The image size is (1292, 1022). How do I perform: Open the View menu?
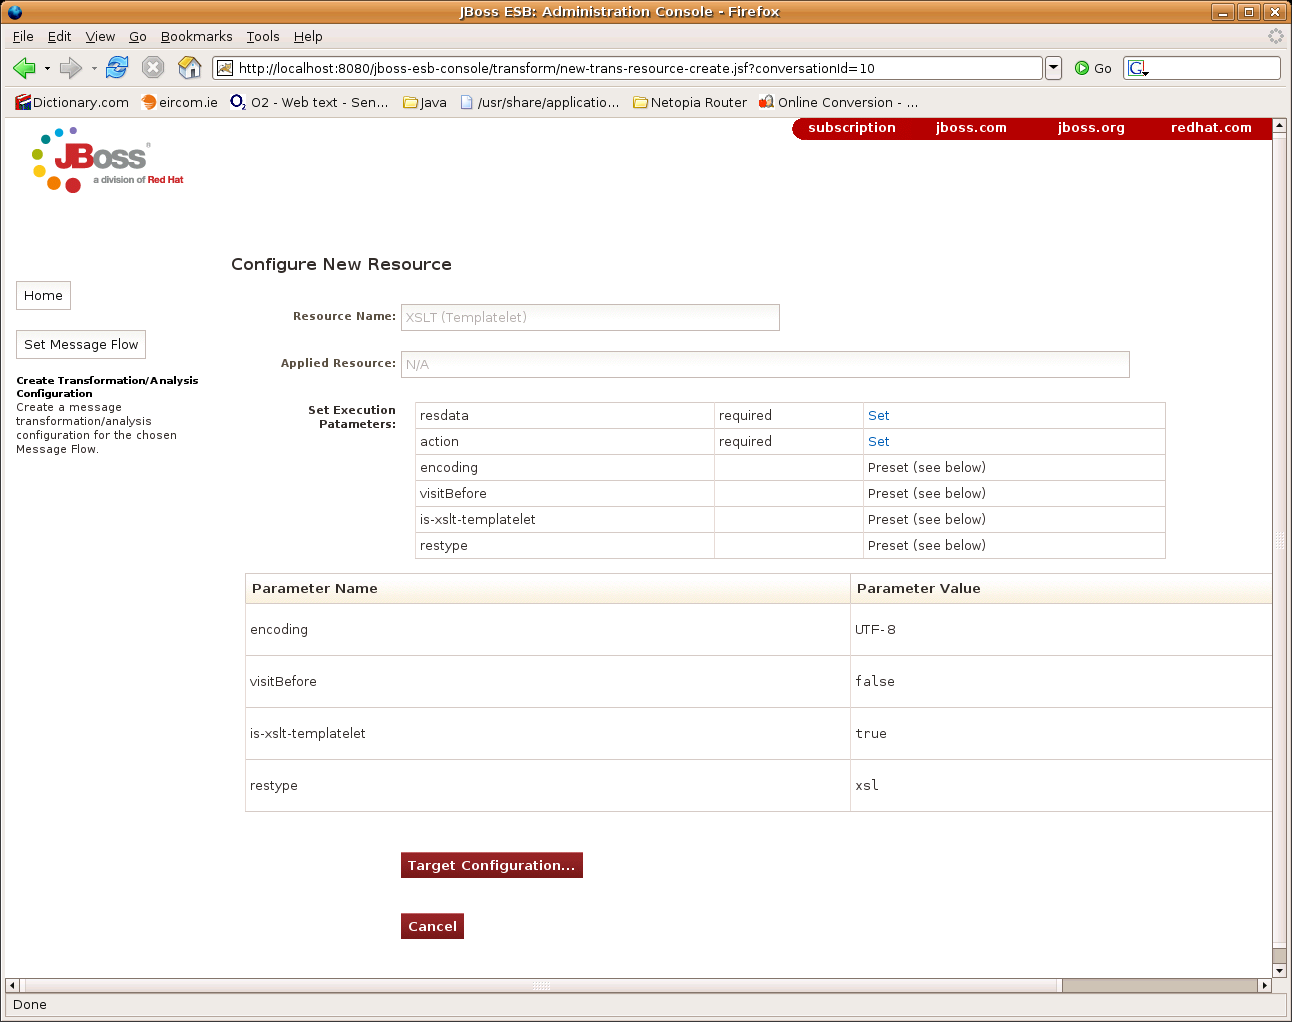[100, 36]
